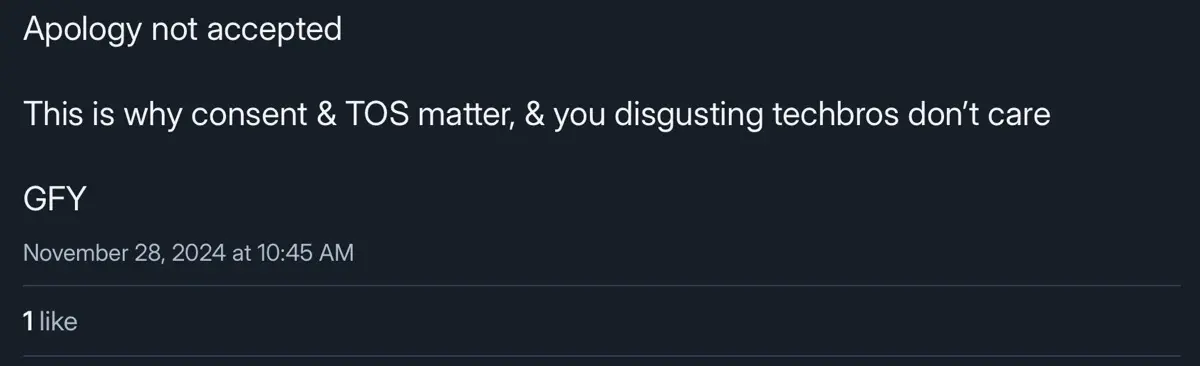Click the sentence about consent & TOS
1200x366 pixels.
click(536, 115)
